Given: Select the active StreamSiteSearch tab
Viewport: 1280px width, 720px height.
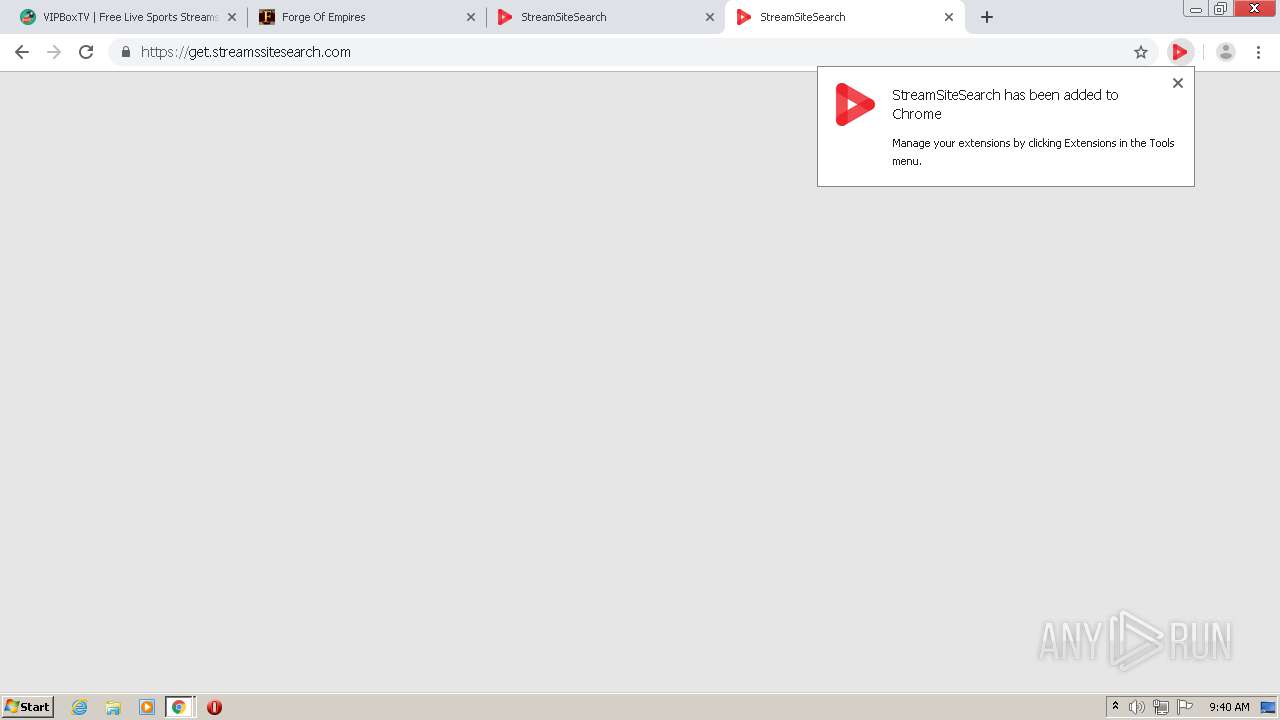Looking at the screenshot, I should tap(845, 17).
